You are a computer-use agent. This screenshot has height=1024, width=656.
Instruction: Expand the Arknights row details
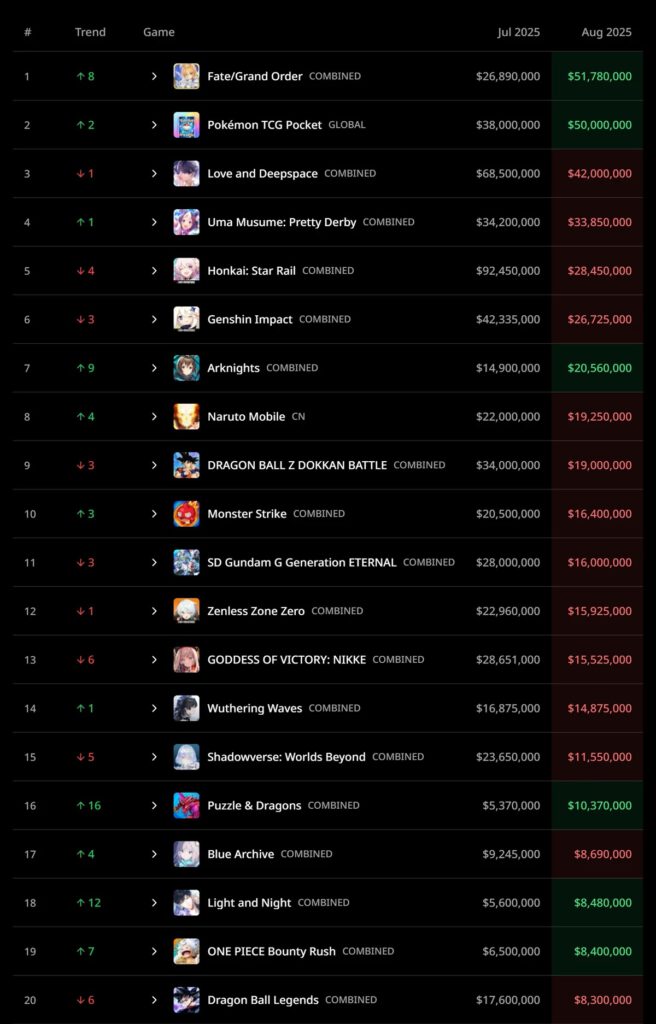tap(154, 368)
